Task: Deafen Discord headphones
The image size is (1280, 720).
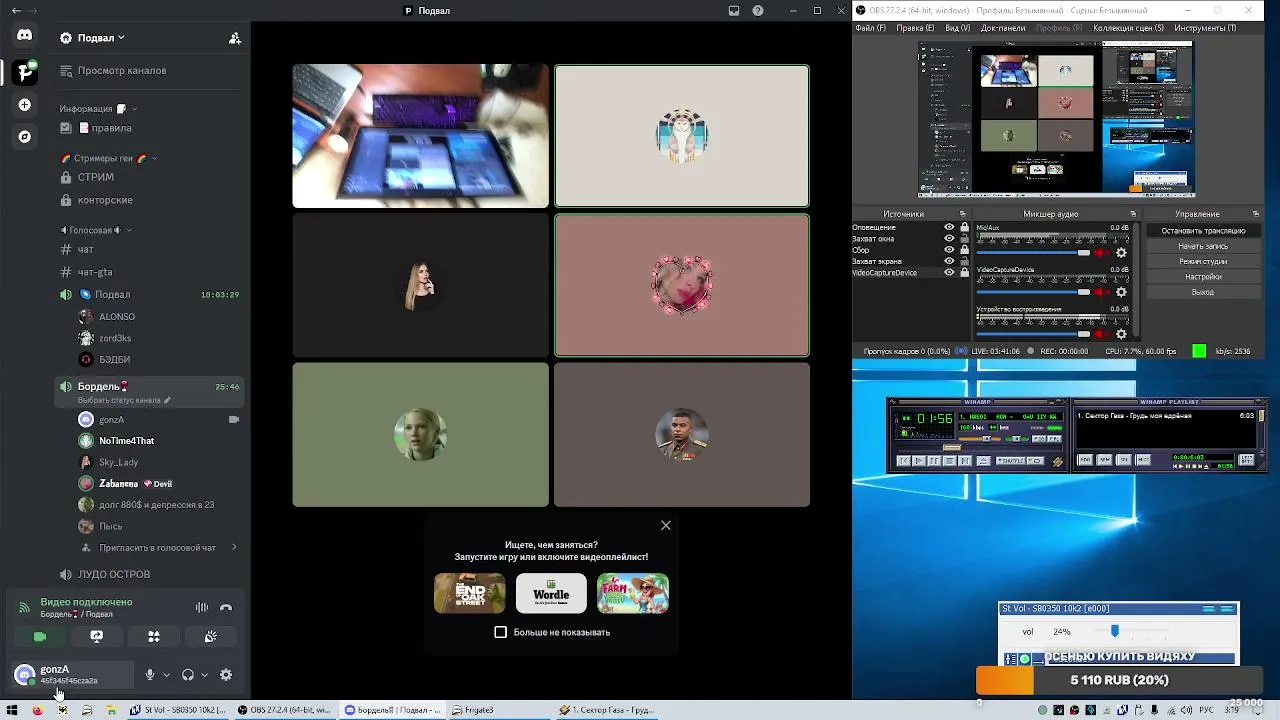Action: 187,675
